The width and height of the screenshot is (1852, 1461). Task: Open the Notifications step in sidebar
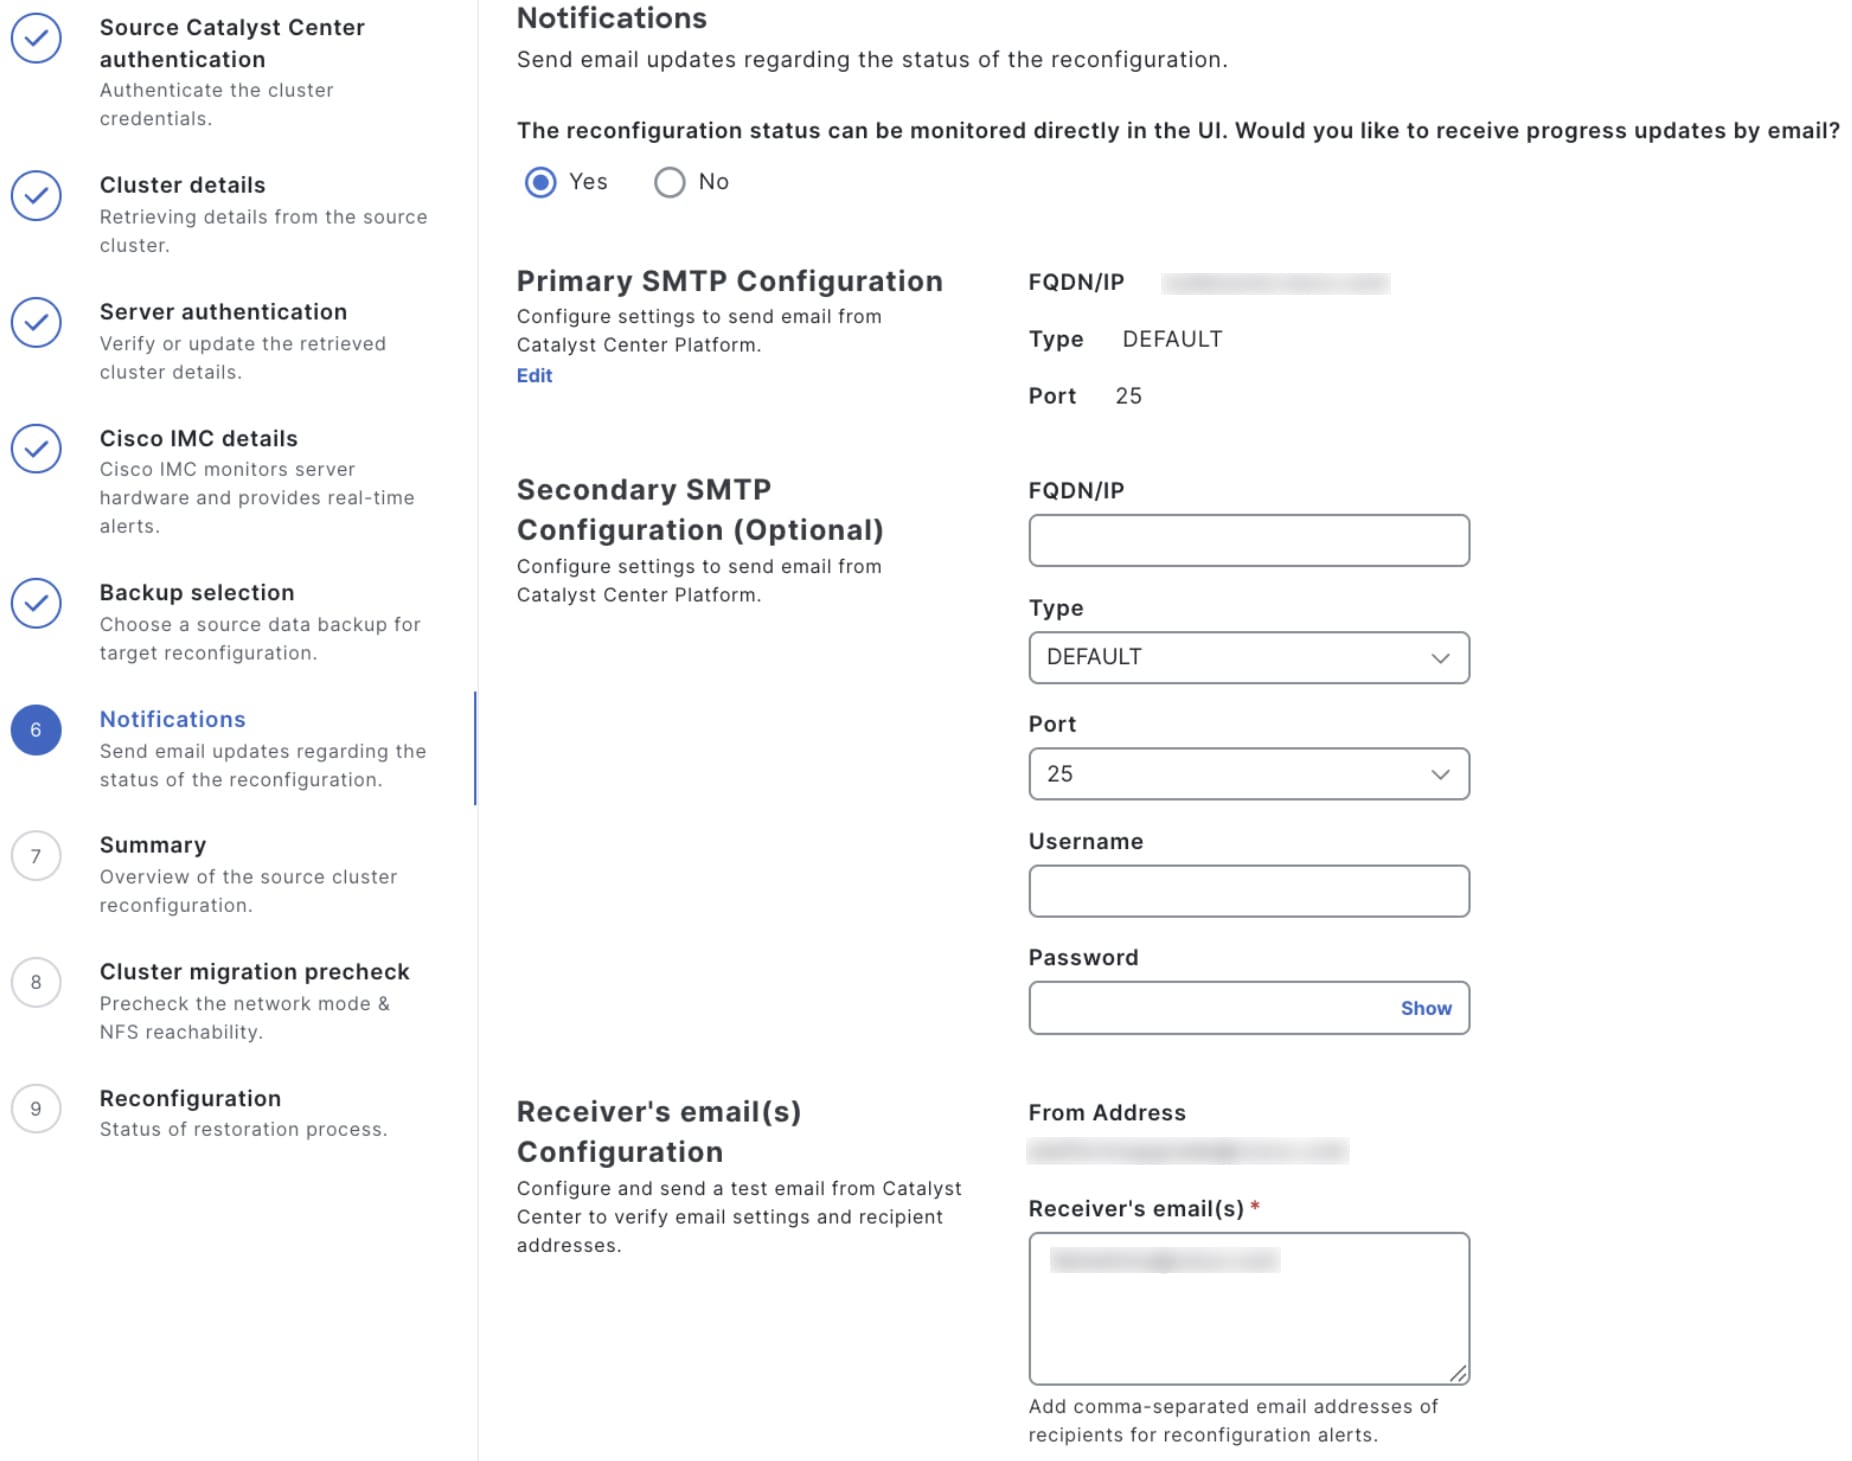click(172, 719)
